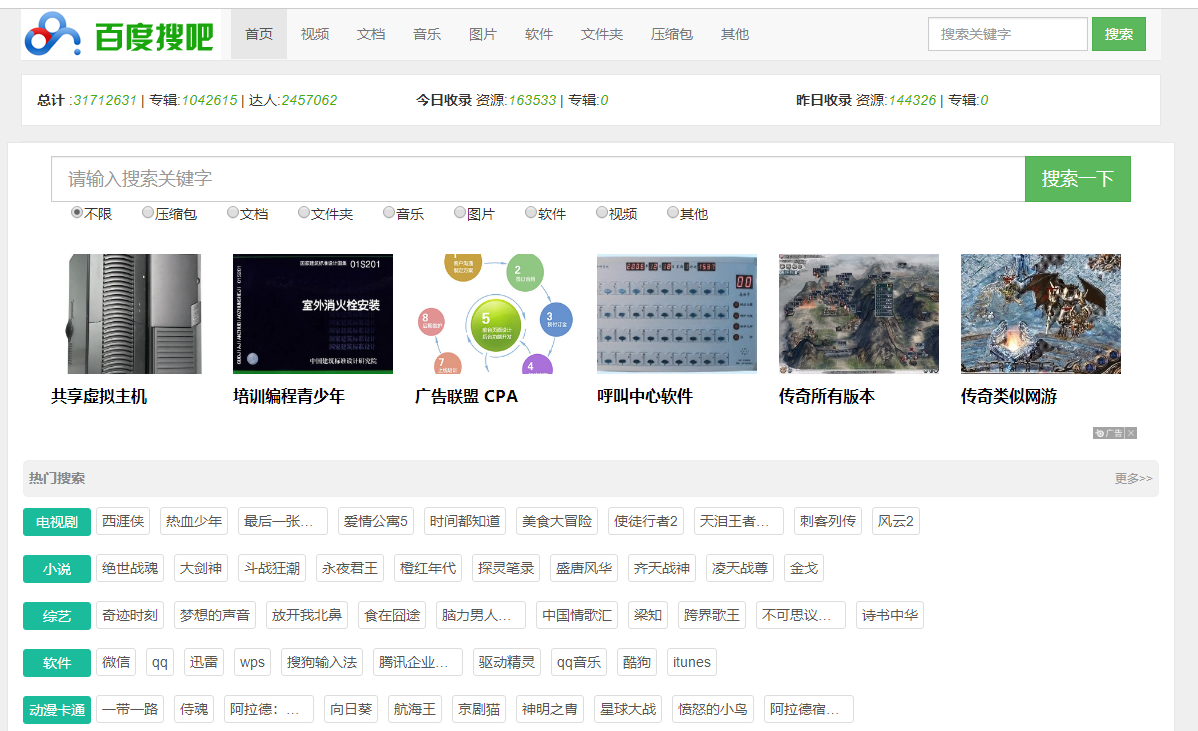Click the 诗书中华 search tag

[890, 615]
